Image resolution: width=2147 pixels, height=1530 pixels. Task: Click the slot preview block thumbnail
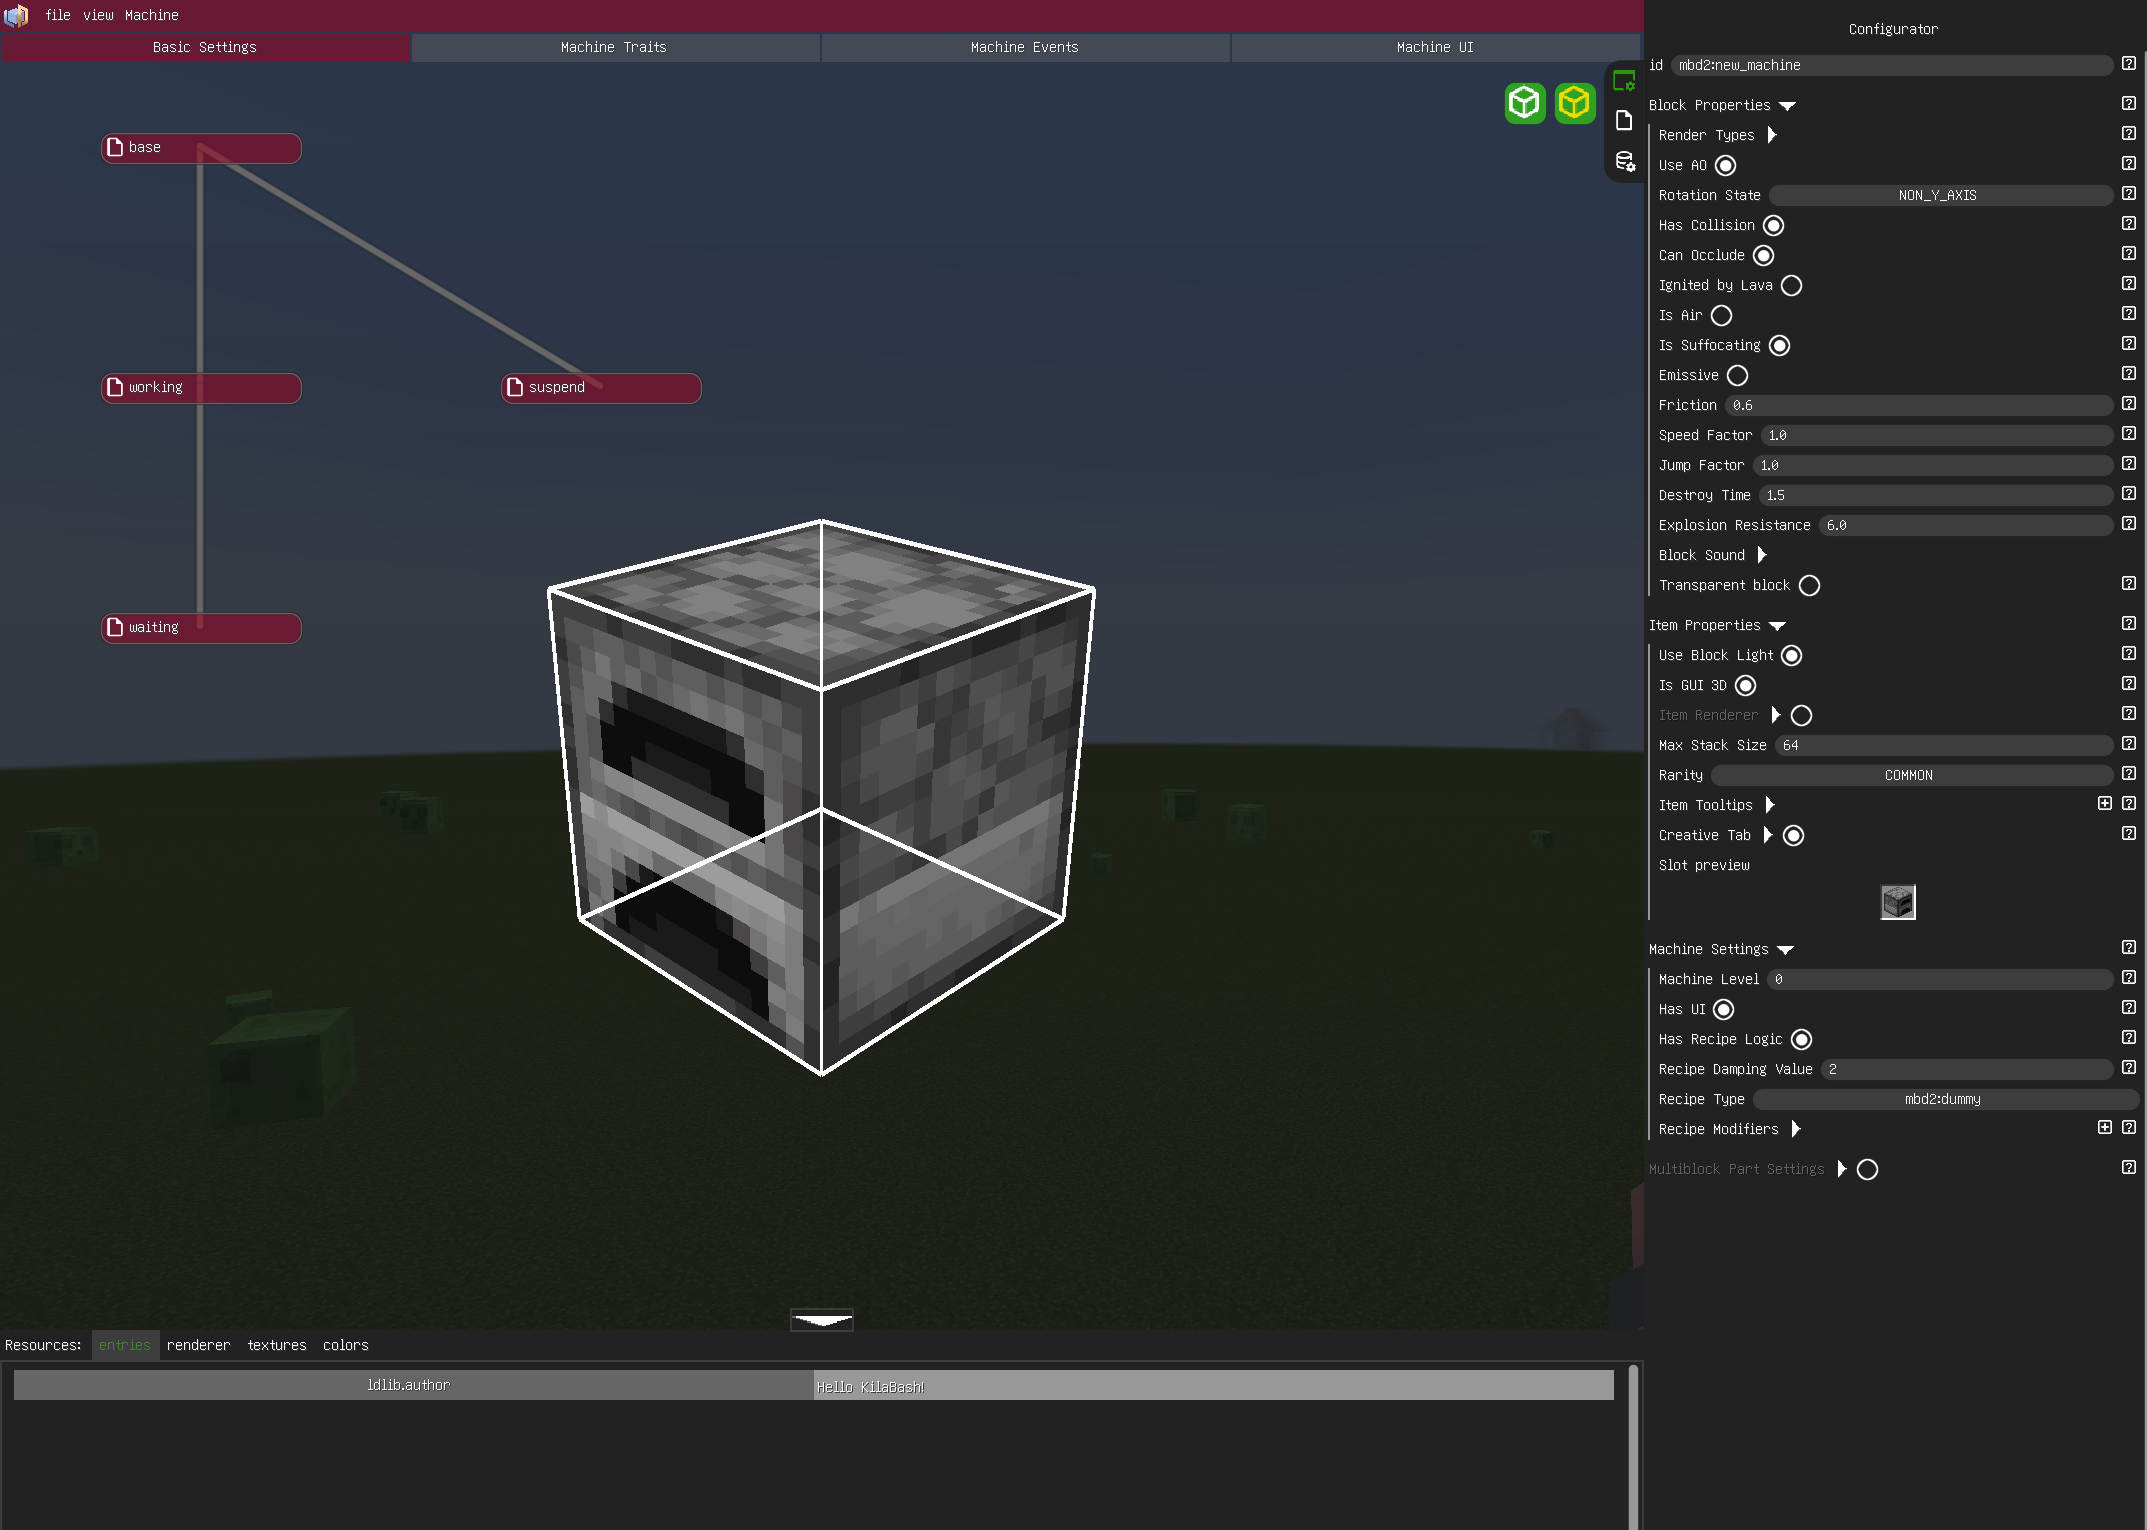[1898, 903]
